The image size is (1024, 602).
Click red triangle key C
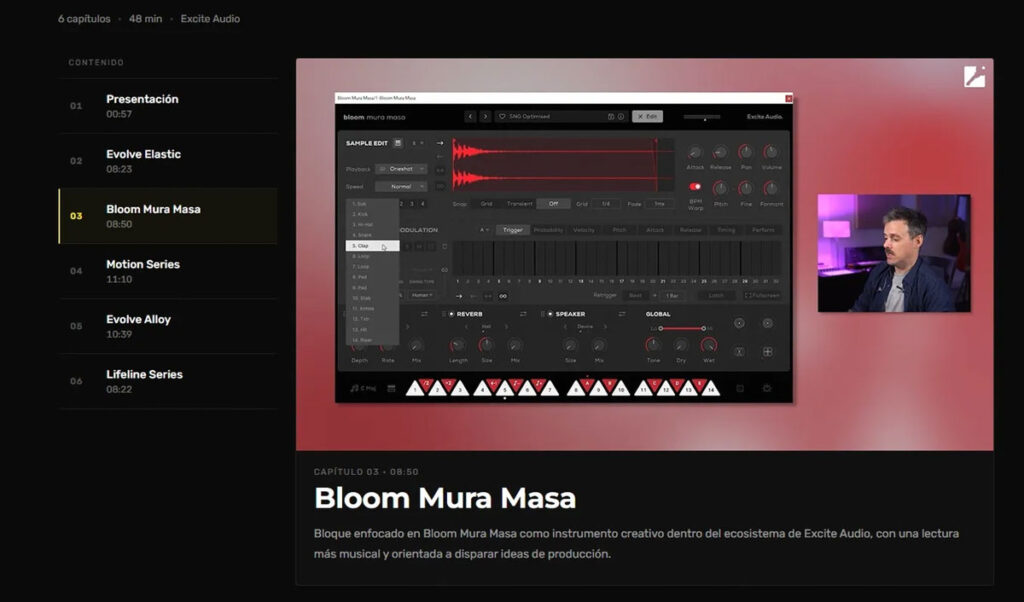pos(654,384)
